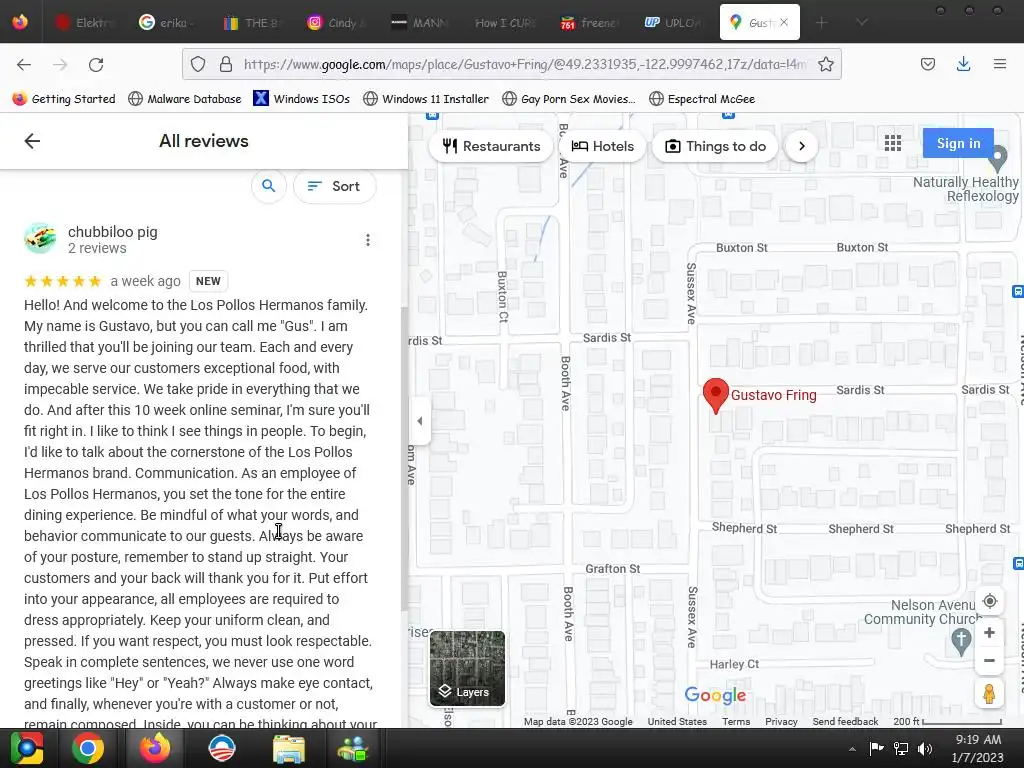Open the Terms link
The width and height of the screenshot is (1024, 768).
tap(736, 722)
